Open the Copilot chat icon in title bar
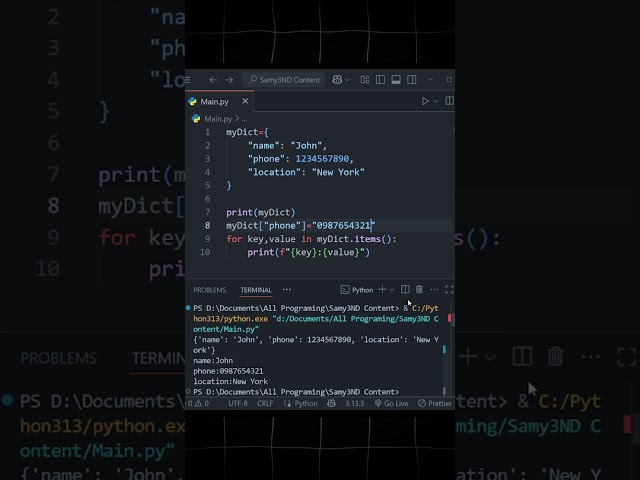 tap(337, 80)
